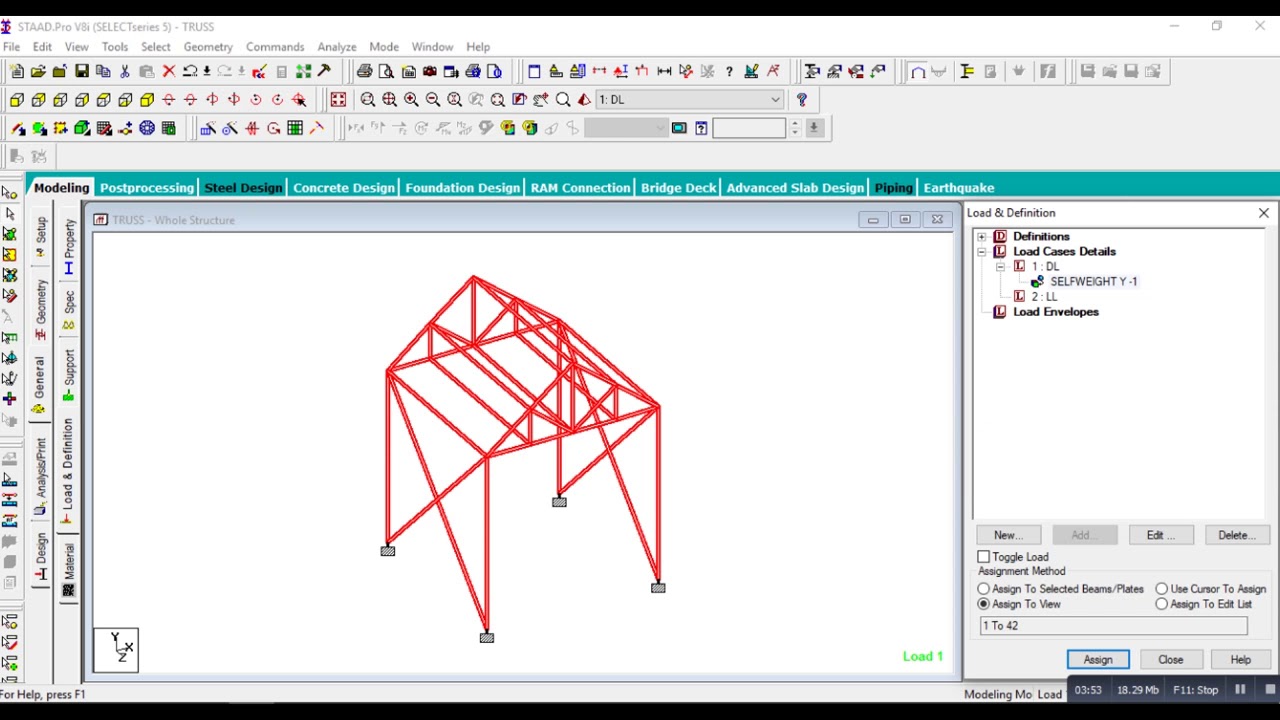
Task: Click the structure wizard wheel icon
Action: tap(147, 128)
